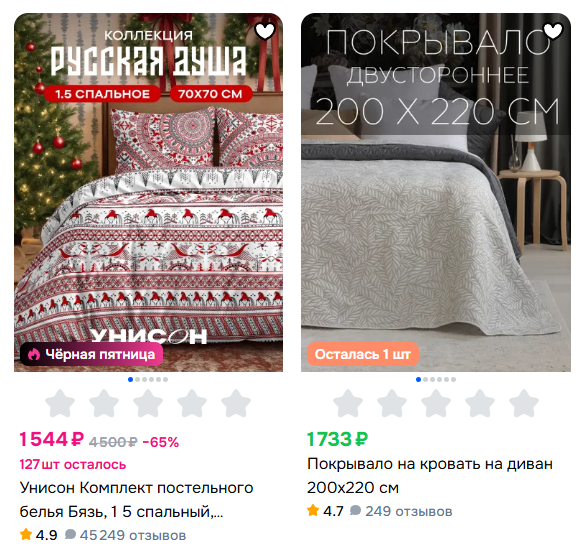The image size is (584, 552).
Task: Click the fourth rating star under the bedspread
Action: 480,403
